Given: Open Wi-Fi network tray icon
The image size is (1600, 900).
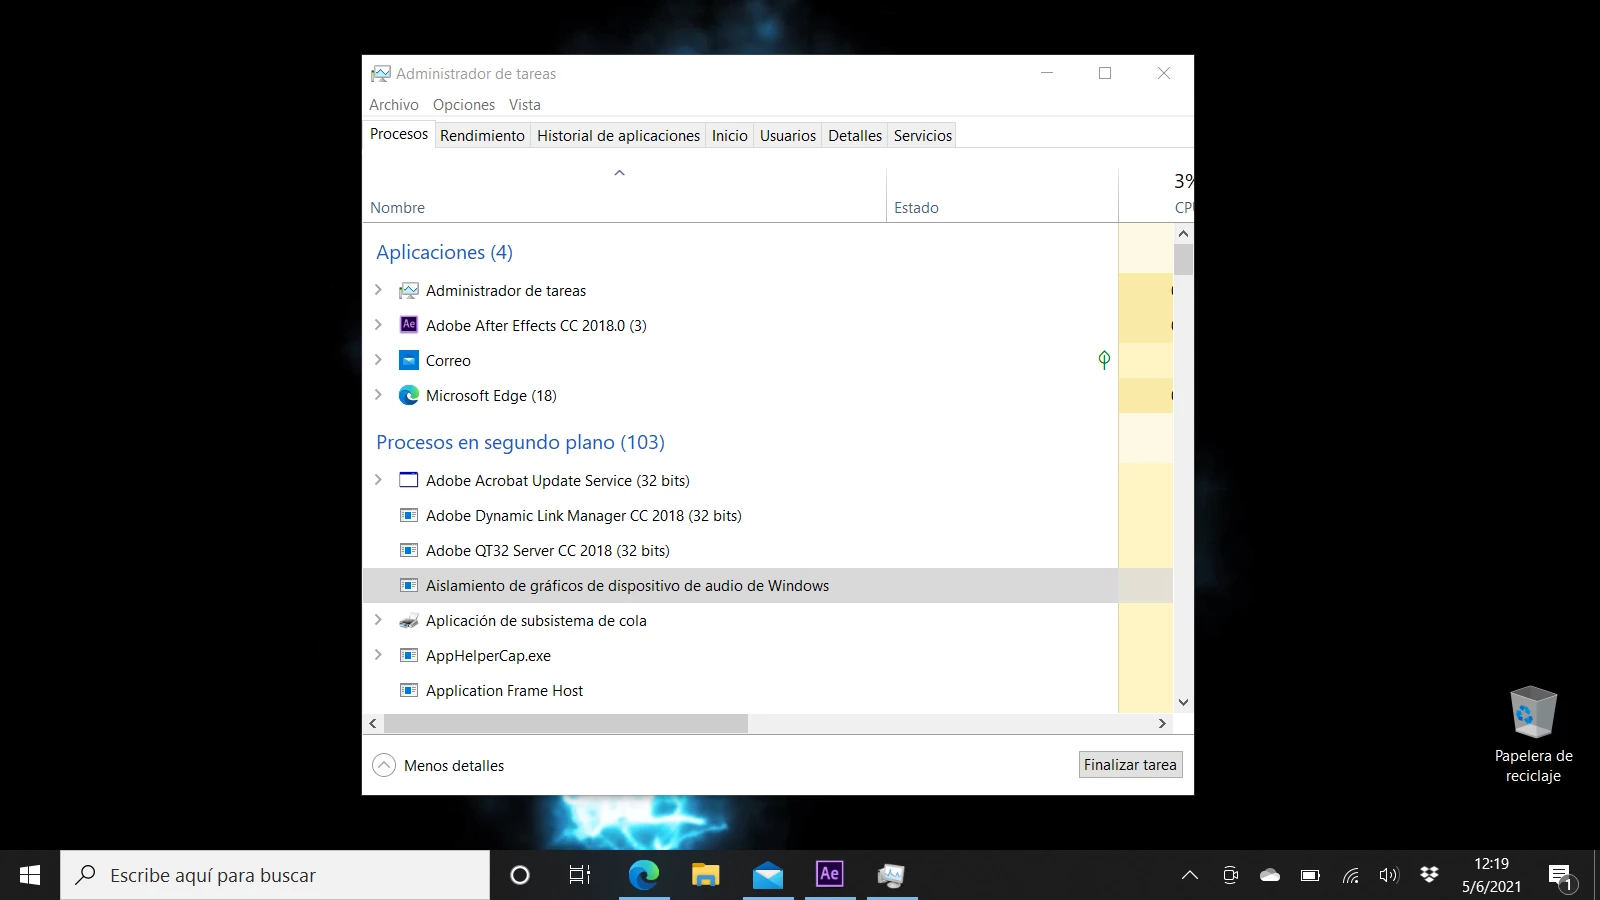Looking at the screenshot, I should (x=1350, y=875).
